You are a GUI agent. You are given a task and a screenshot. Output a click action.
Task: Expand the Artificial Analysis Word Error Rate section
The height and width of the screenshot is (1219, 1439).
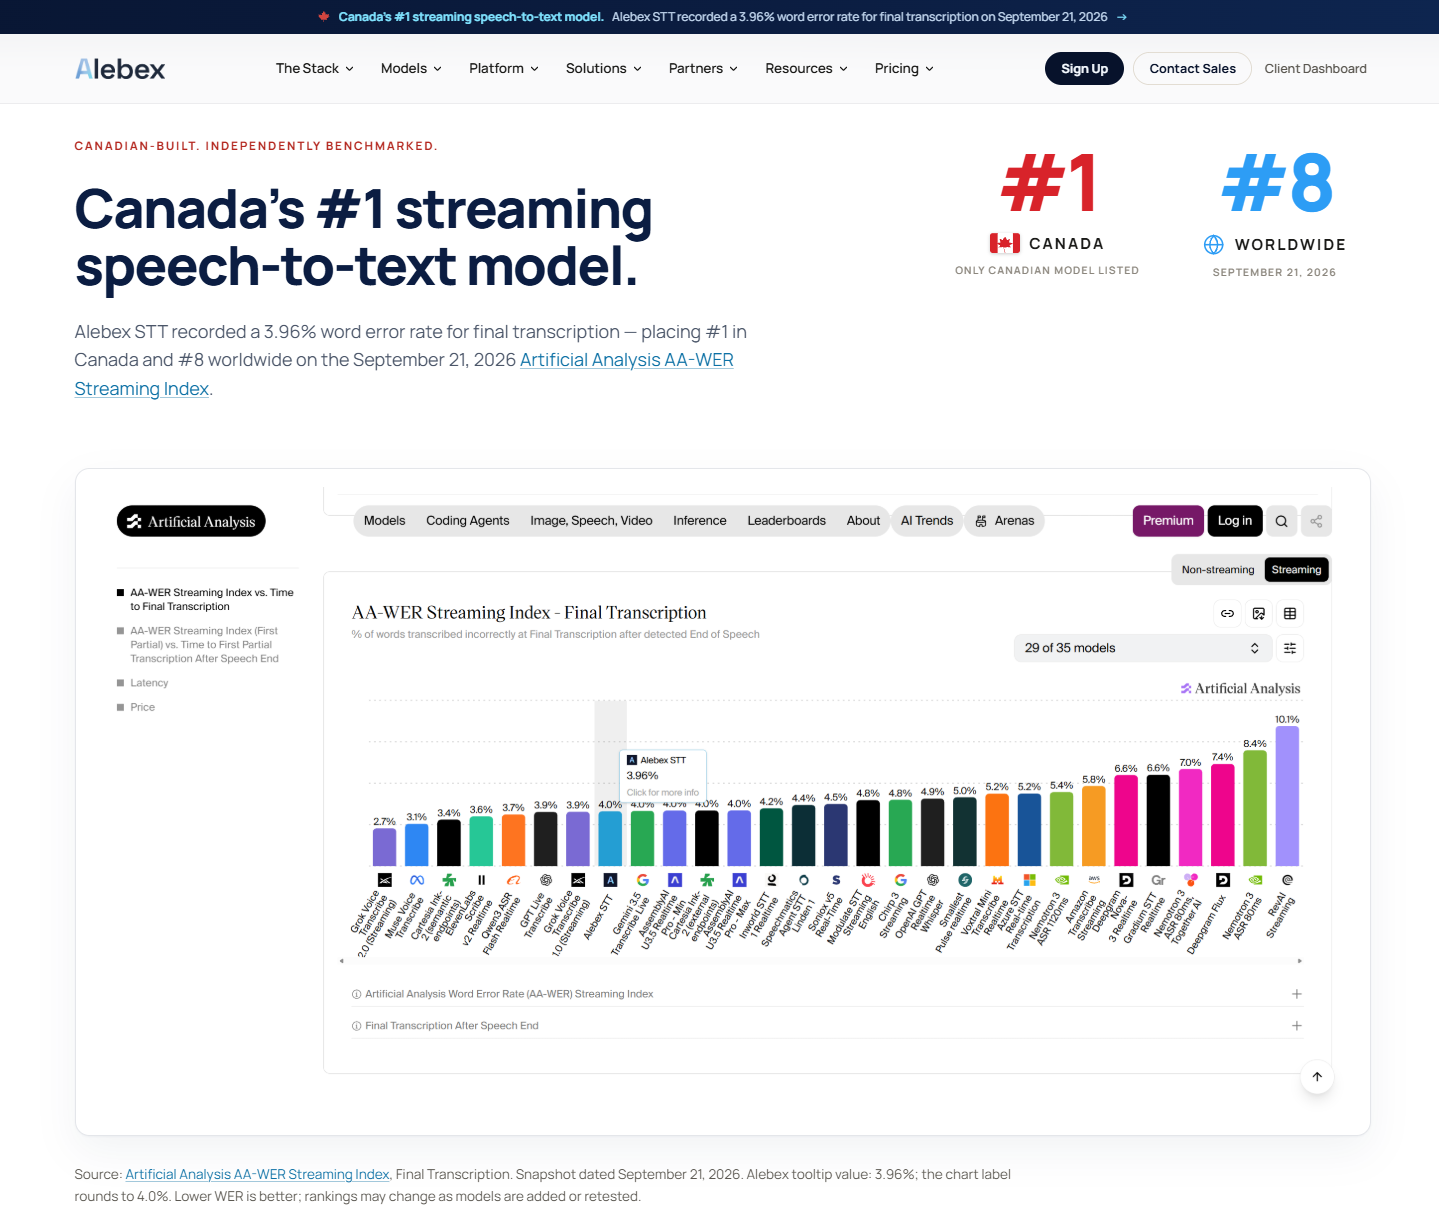(x=827, y=994)
